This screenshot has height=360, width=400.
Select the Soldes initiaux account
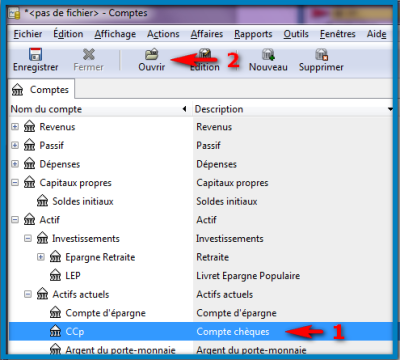[83, 201]
